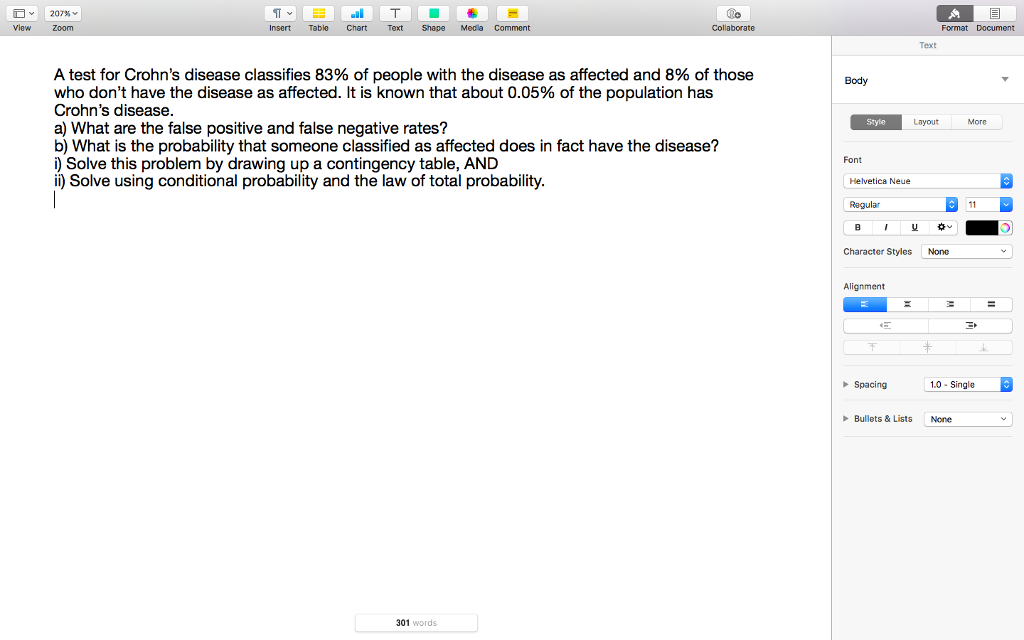Open the Media browser
The width and height of the screenshot is (1024, 640).
tap(471, 13)
